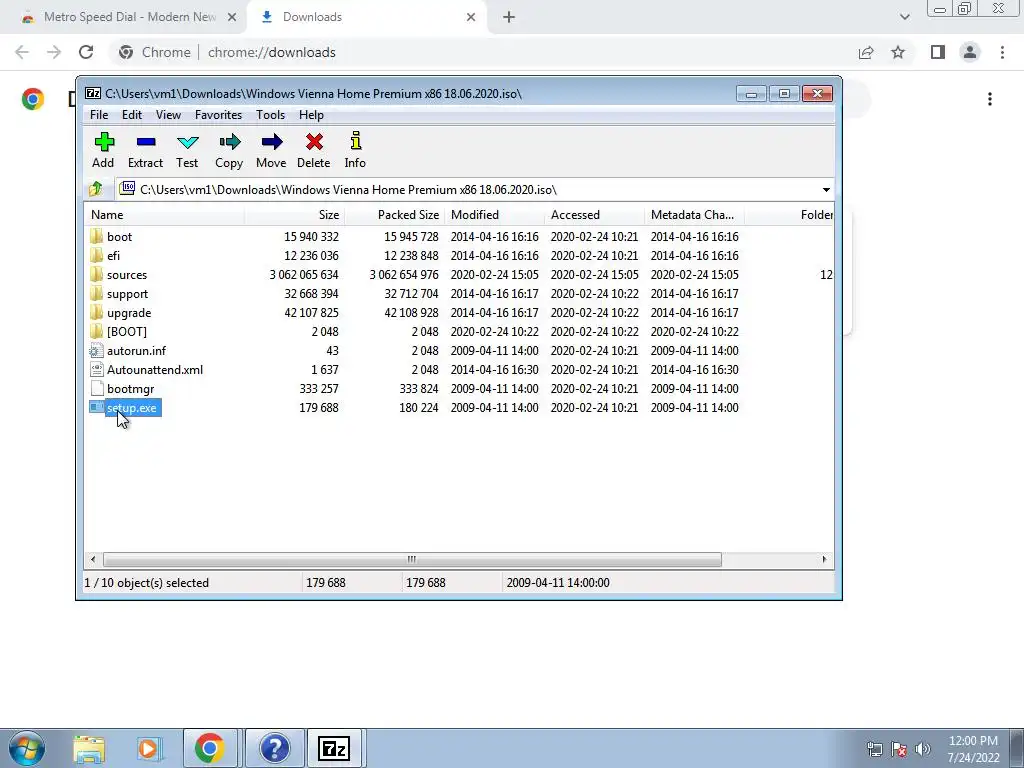Select the [BOOT] folder icon

[x=97, y=331]
